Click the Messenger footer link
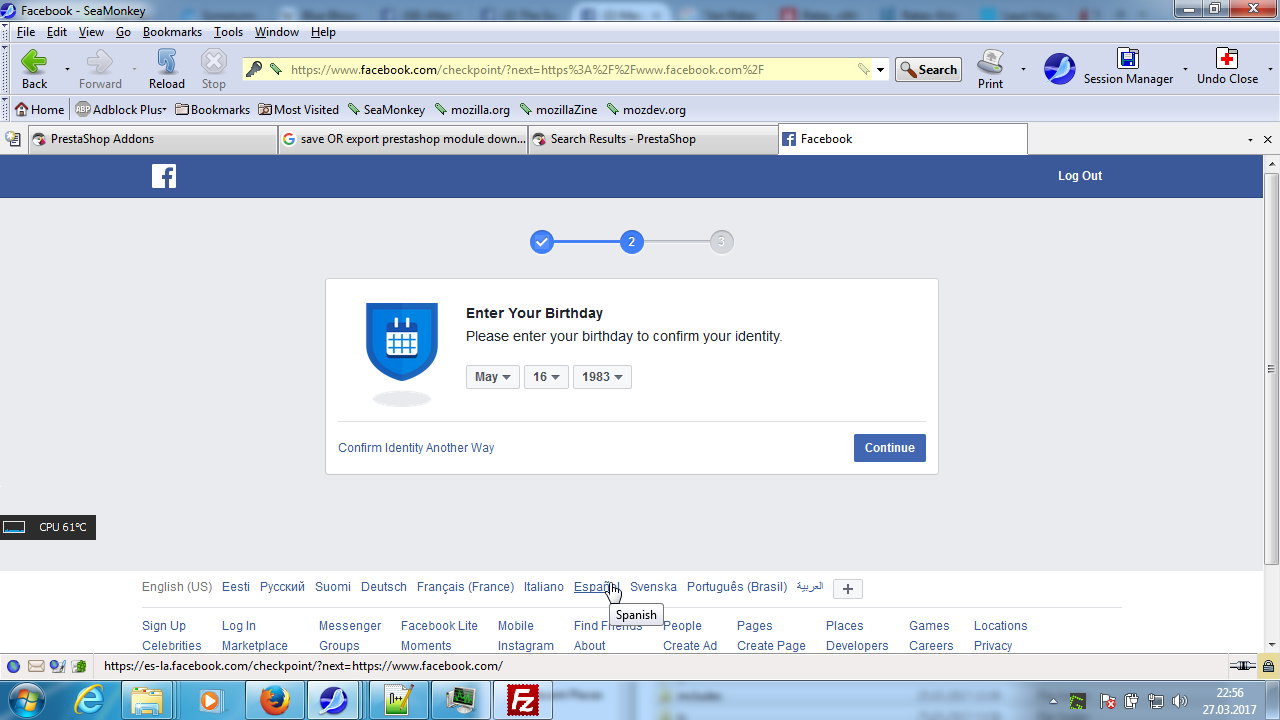The height and width of the screenshot is (720, 1280). [350, 626]
